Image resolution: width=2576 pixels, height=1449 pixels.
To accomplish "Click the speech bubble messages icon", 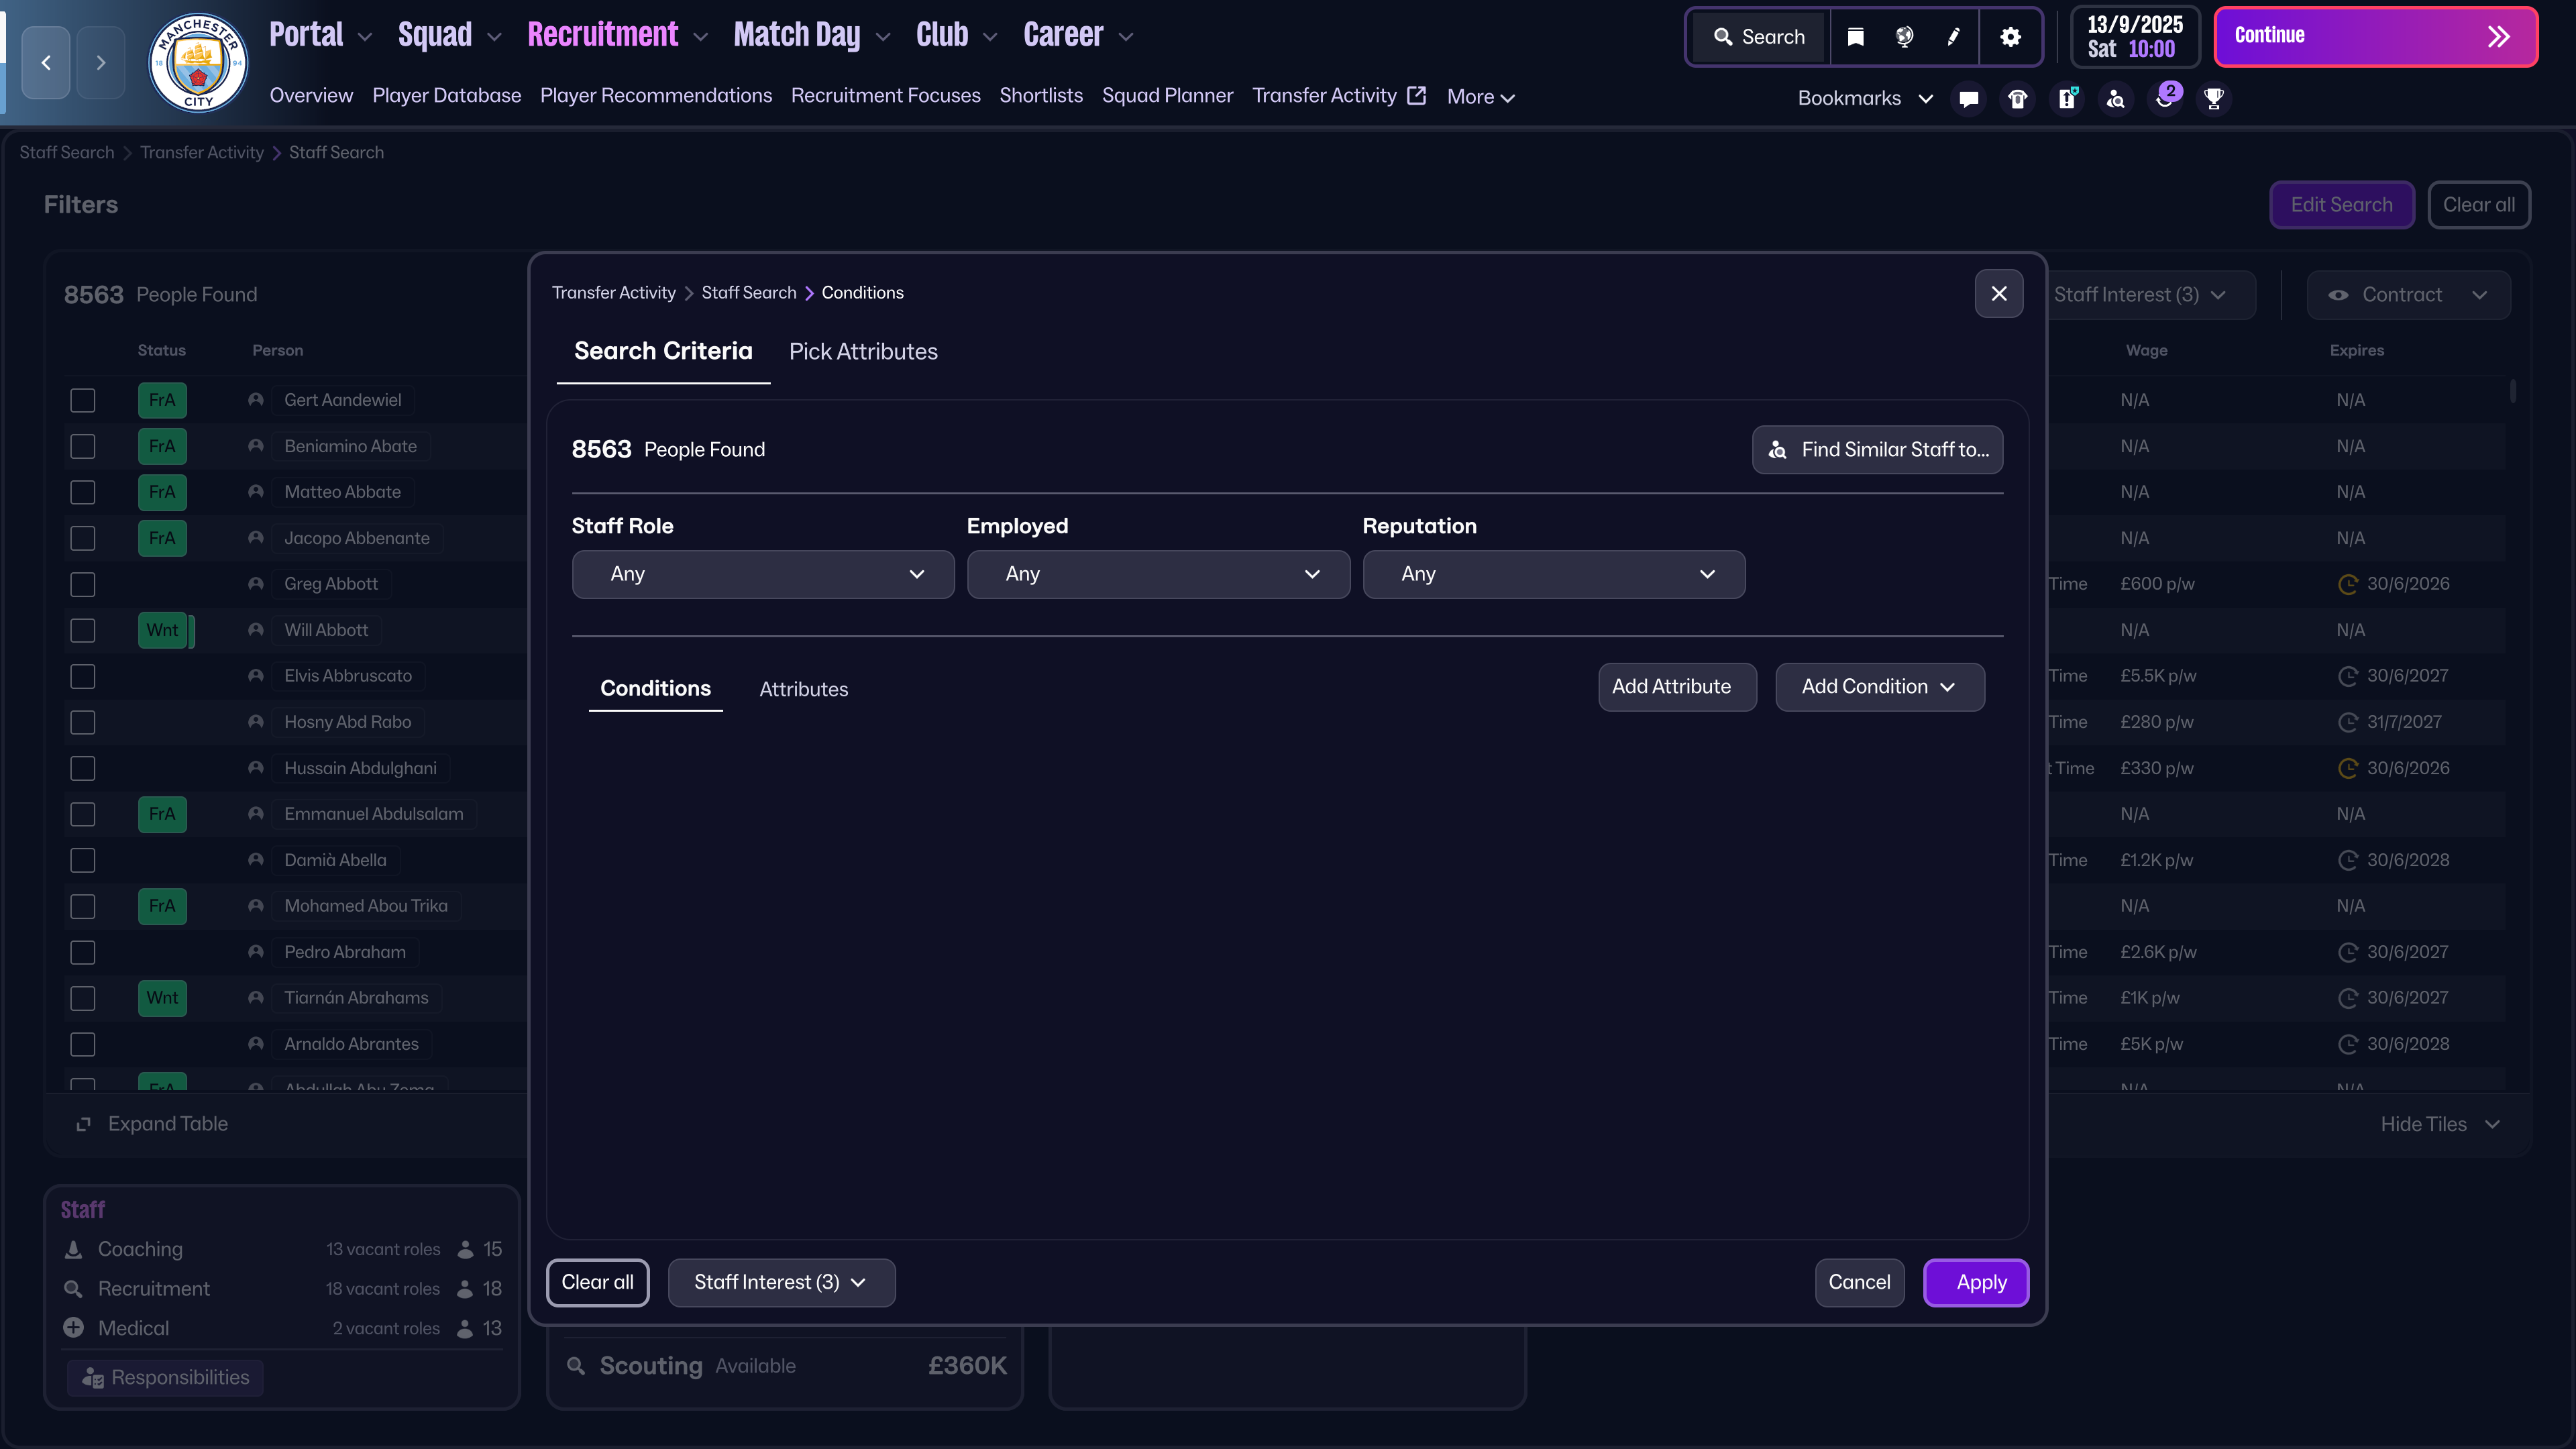I will point(1968,98).
